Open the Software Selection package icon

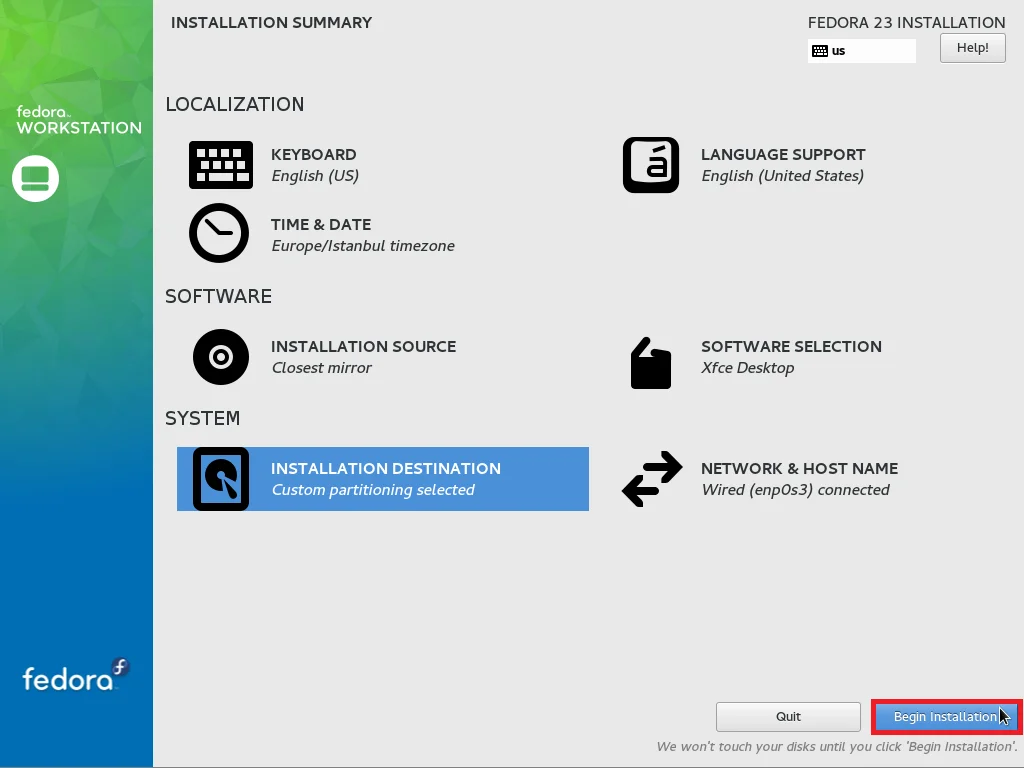tap(650, 363)
